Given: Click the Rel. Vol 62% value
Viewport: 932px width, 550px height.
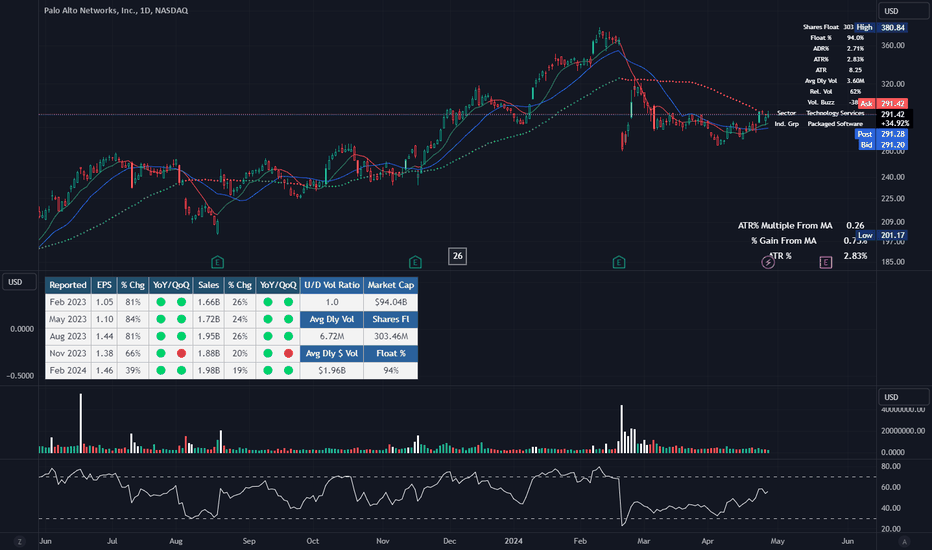Looking at the screenshot, I should [x=855, y=92].
